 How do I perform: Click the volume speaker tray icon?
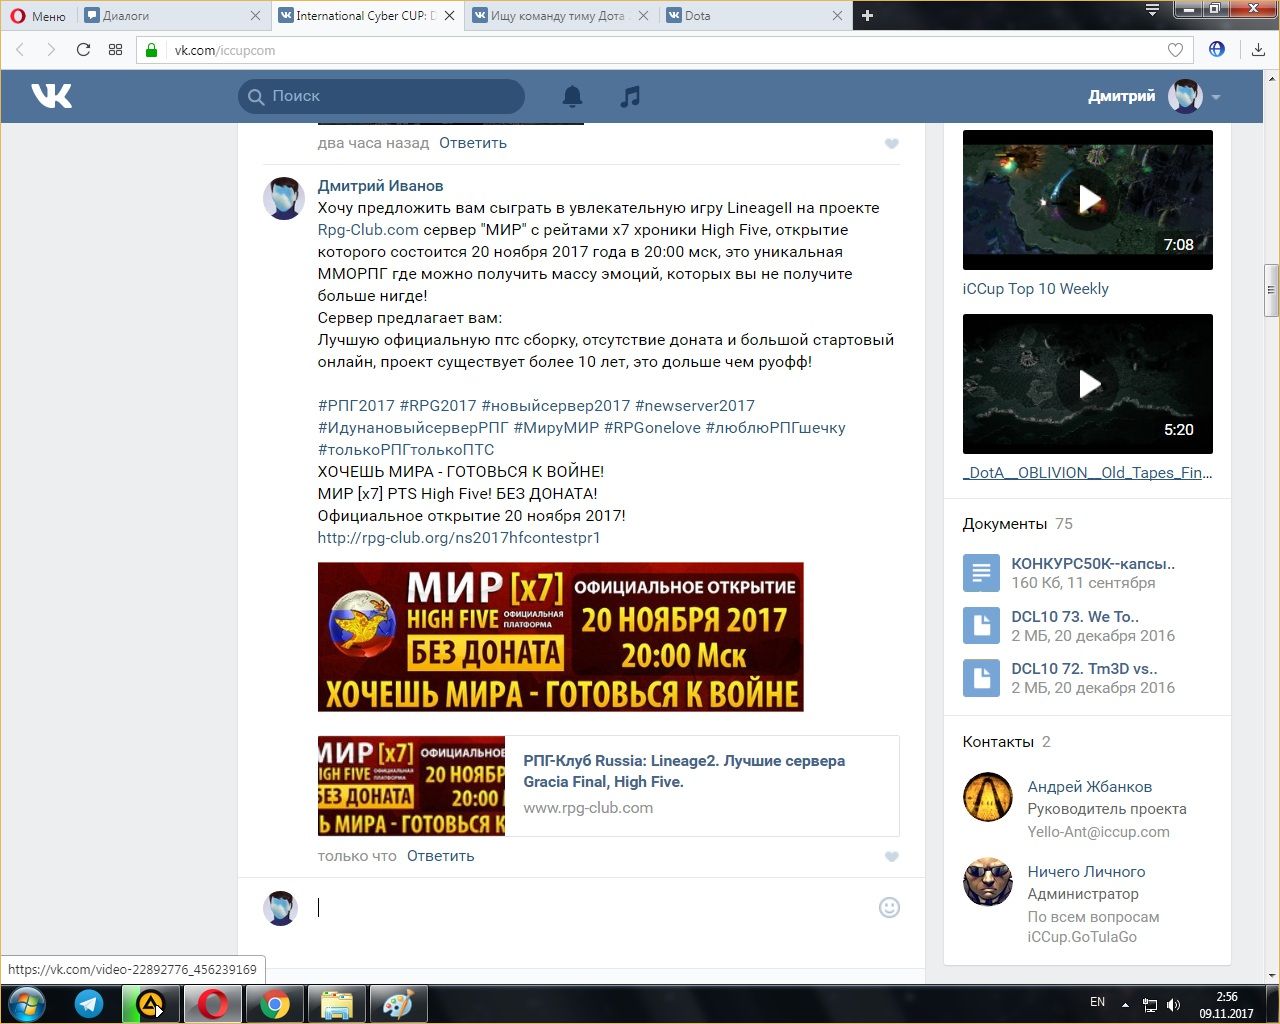click(1173, 1005)
